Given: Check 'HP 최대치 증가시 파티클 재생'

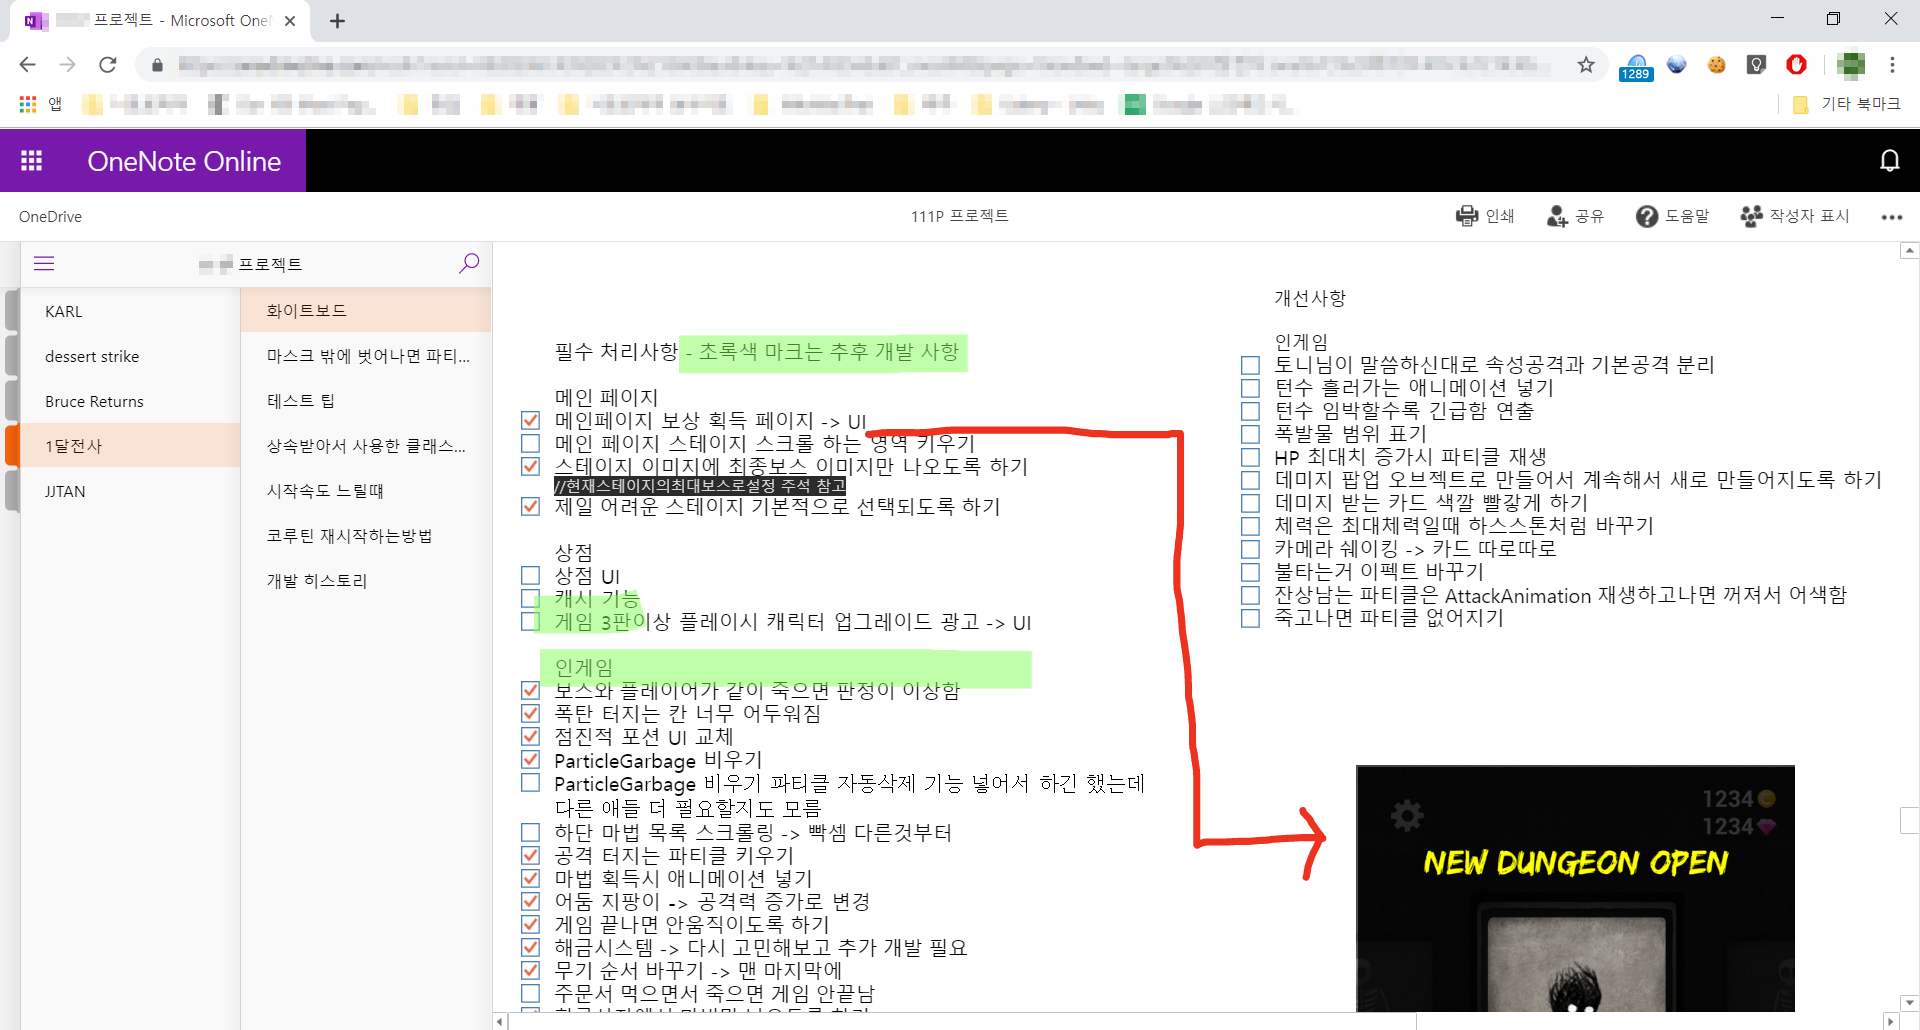Looking at the screenshot, I should 1250,457.
